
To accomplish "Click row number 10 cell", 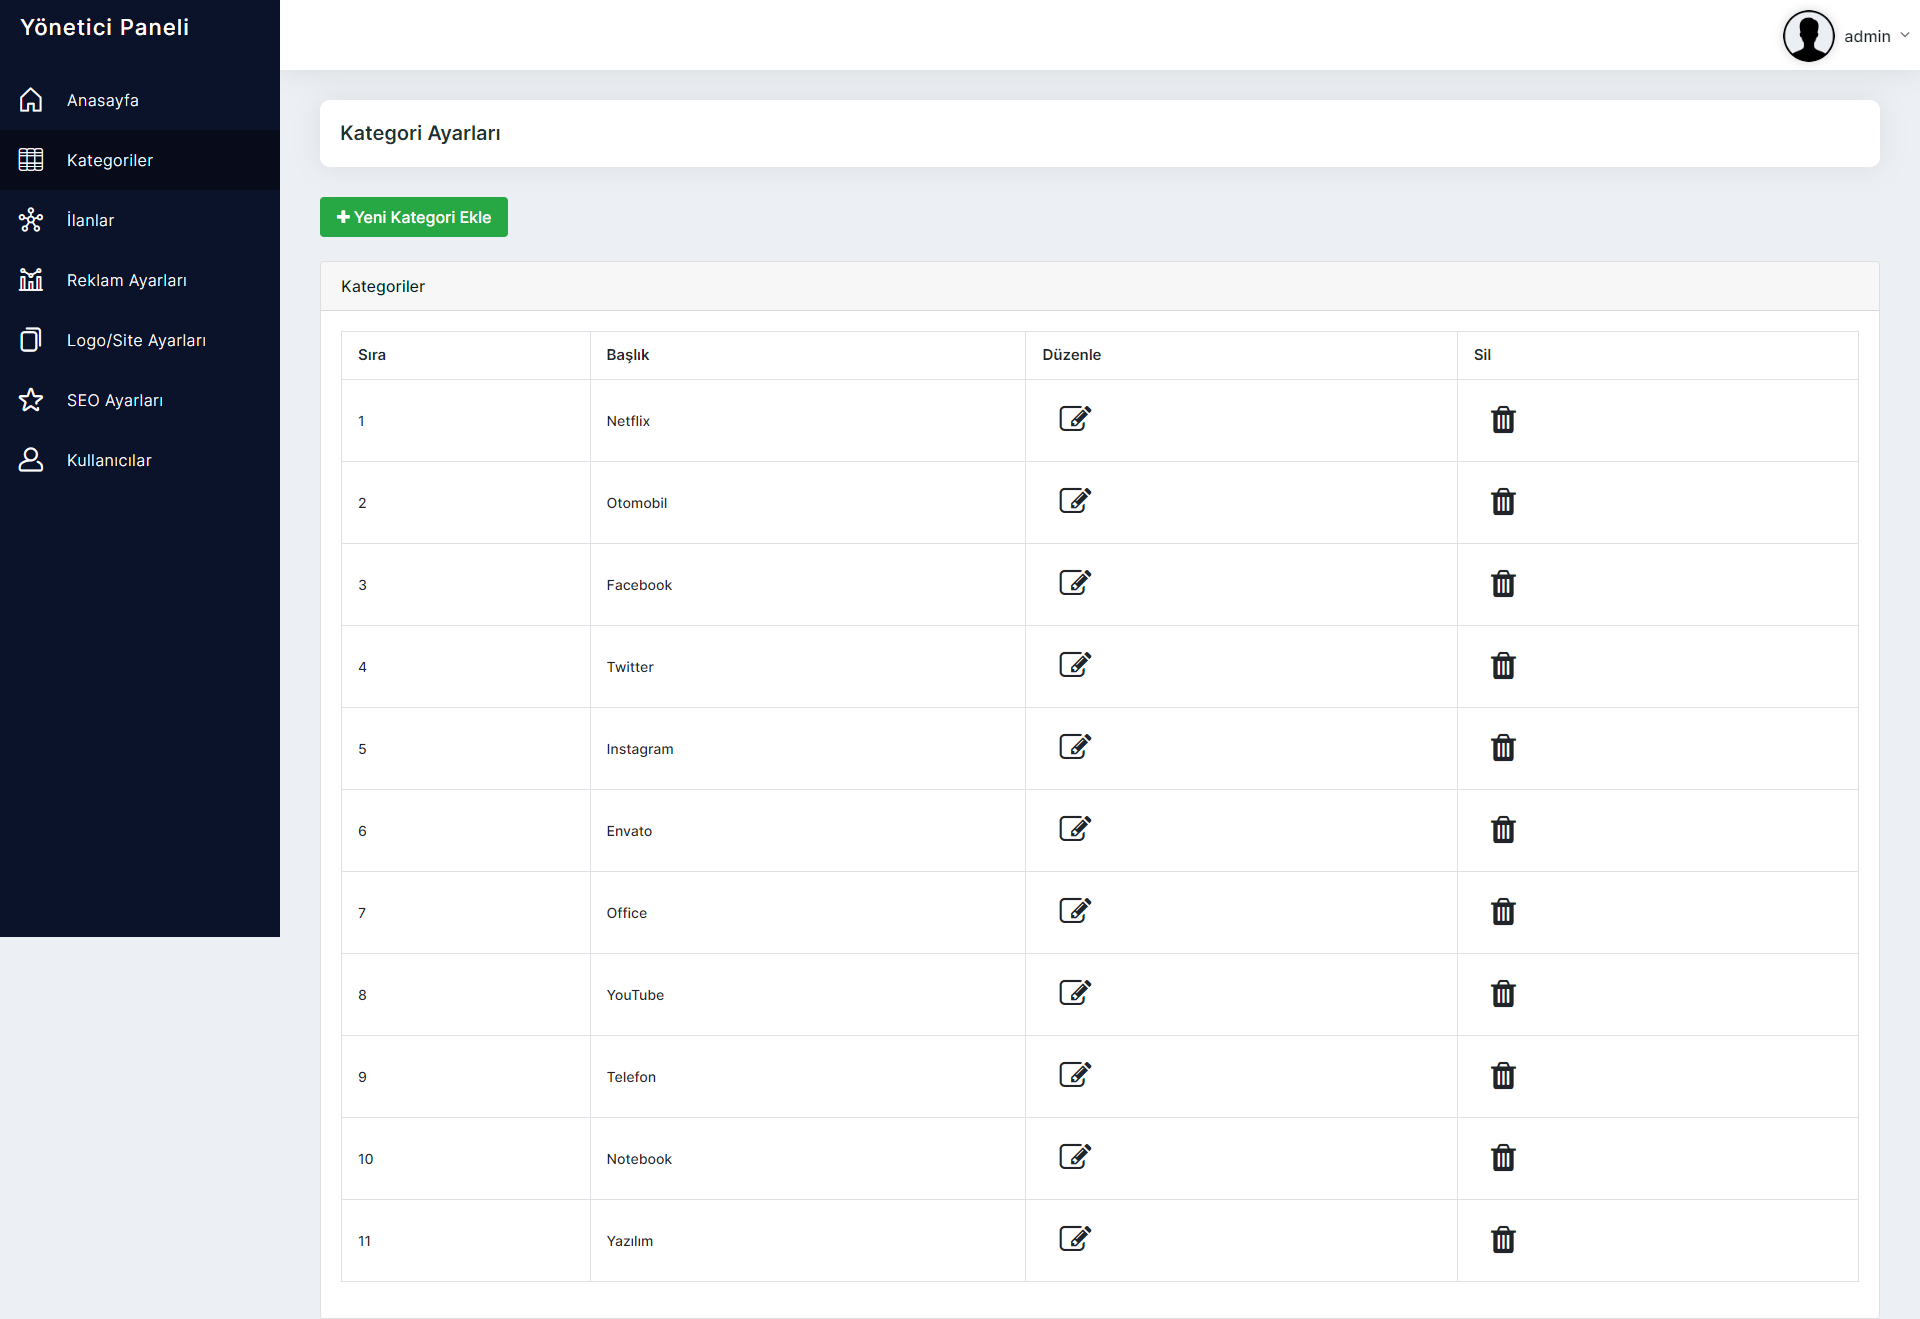I will point(466,1159).
